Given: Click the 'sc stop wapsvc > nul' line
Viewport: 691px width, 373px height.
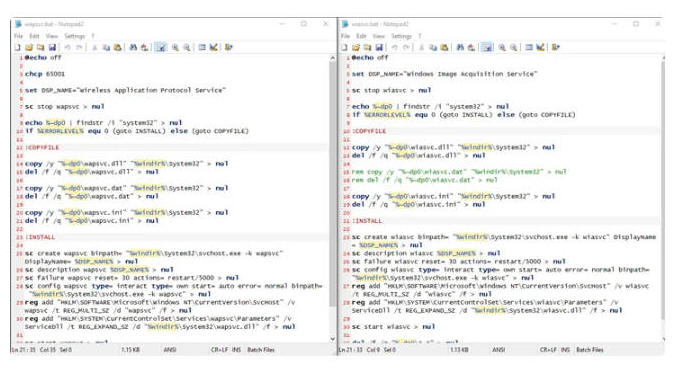Looking at the screenshot, I should [x=65, y=107].
